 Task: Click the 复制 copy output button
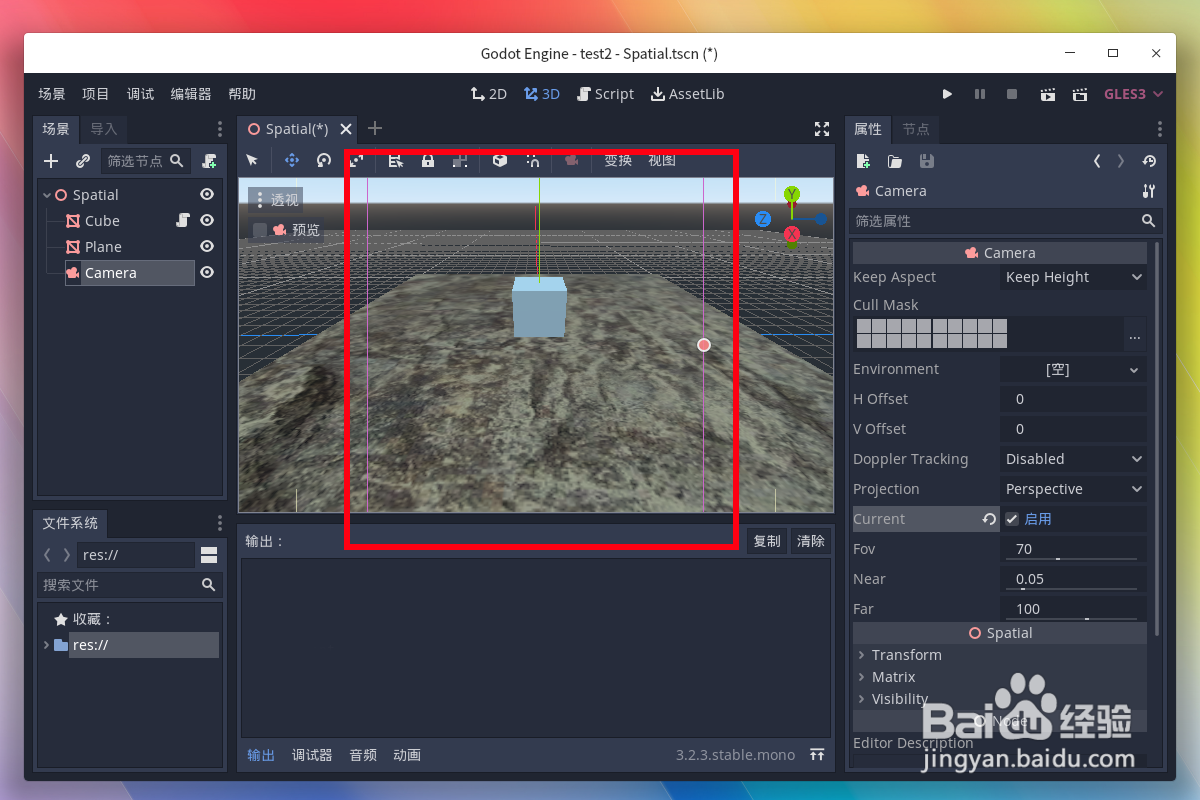(x=767, y=541)
